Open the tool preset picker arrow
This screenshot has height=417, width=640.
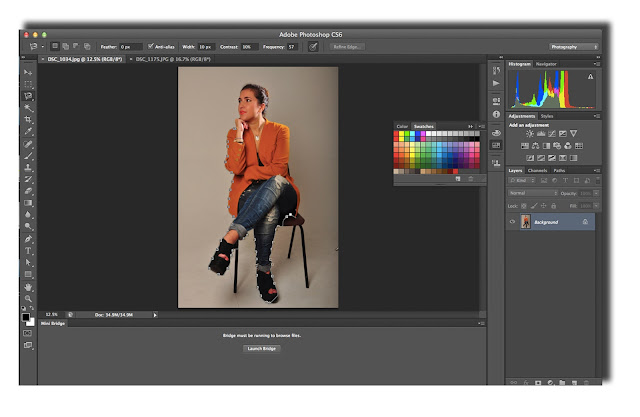[x=42, y=47]
